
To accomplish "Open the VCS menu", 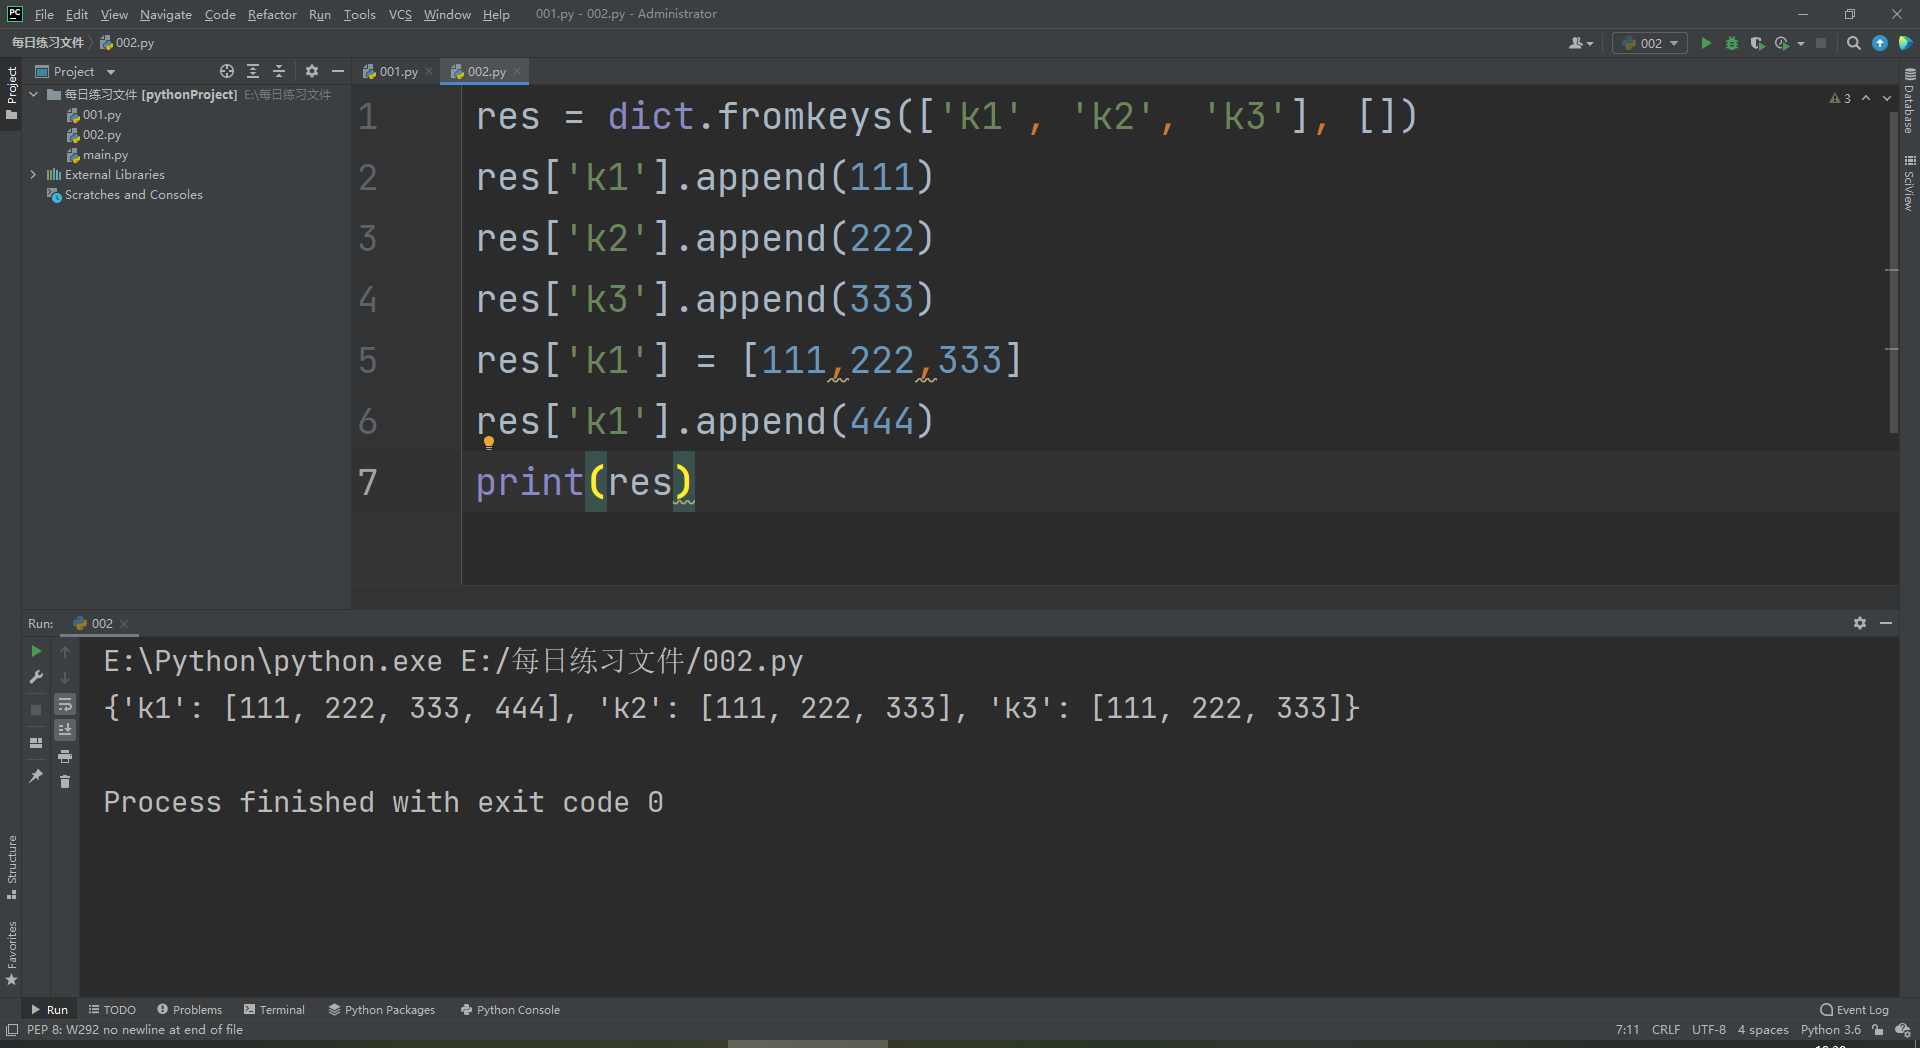I will (400, 14).
